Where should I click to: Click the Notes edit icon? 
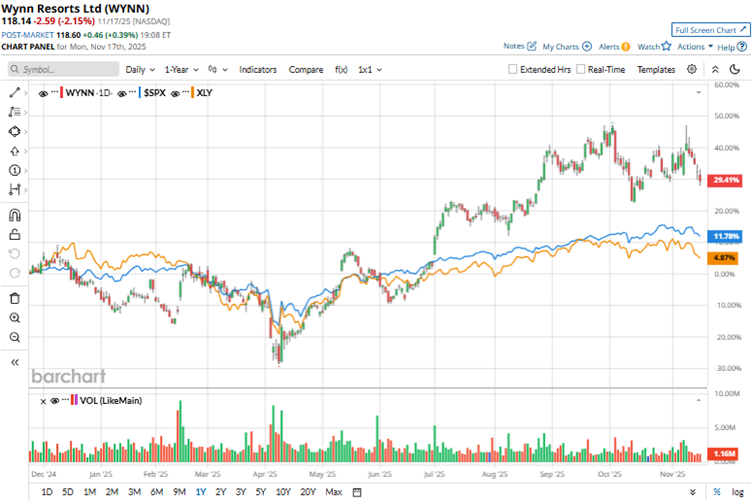click(x=531, y=46)
